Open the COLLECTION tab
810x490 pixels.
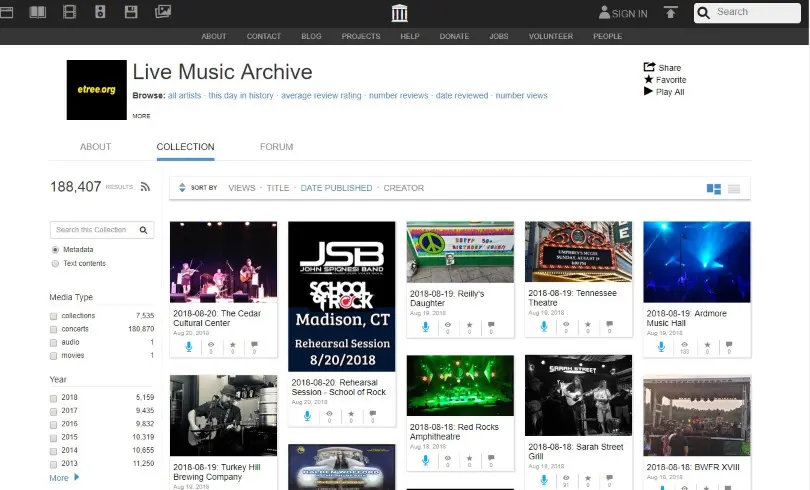pyautogui.click(x=185, y=147)
